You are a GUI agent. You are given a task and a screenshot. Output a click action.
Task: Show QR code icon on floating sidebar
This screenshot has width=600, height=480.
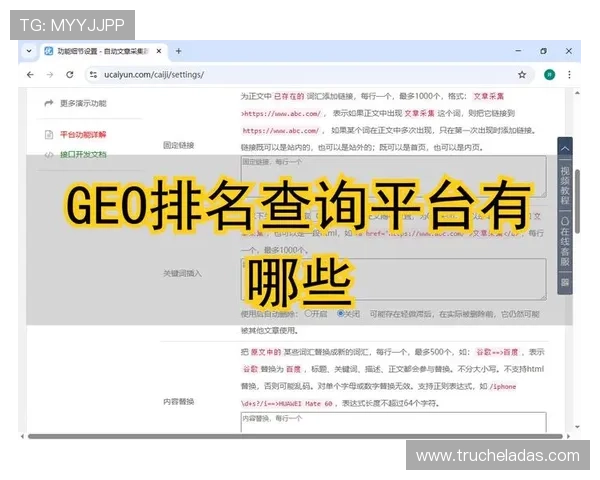tap(565, 282)
